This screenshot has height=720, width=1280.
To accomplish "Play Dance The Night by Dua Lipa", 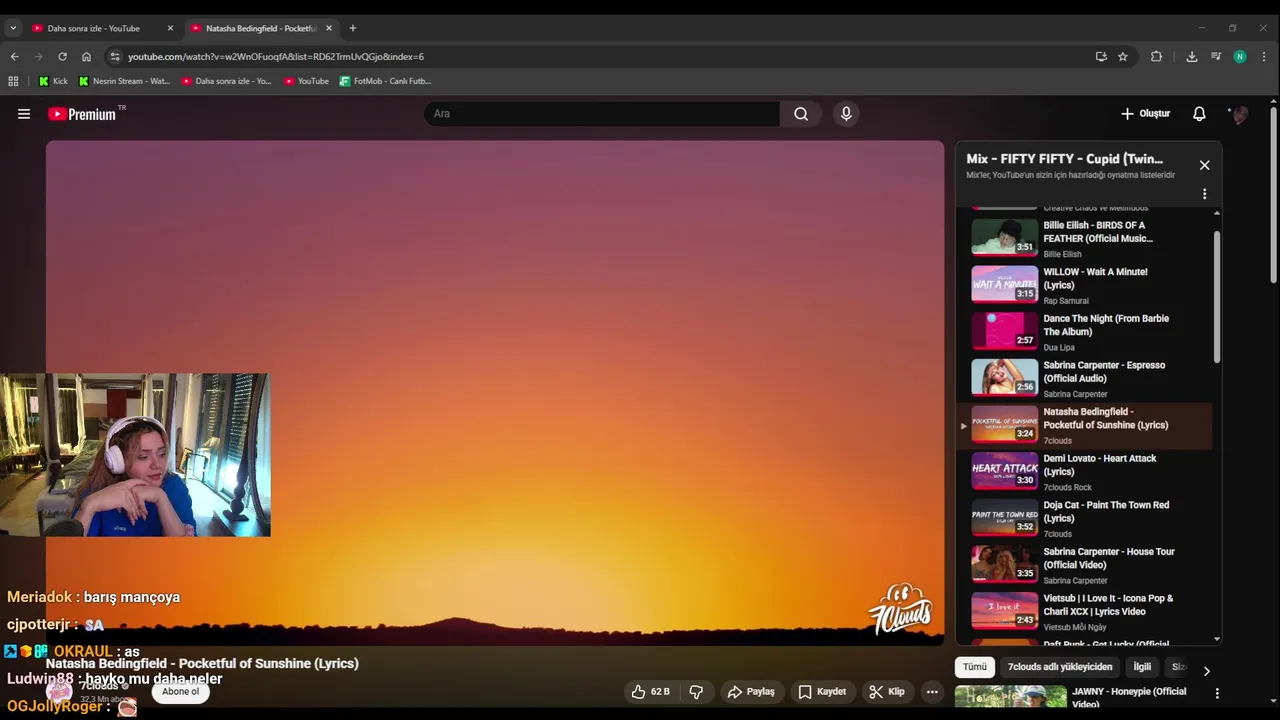I will coord(1085,332).
